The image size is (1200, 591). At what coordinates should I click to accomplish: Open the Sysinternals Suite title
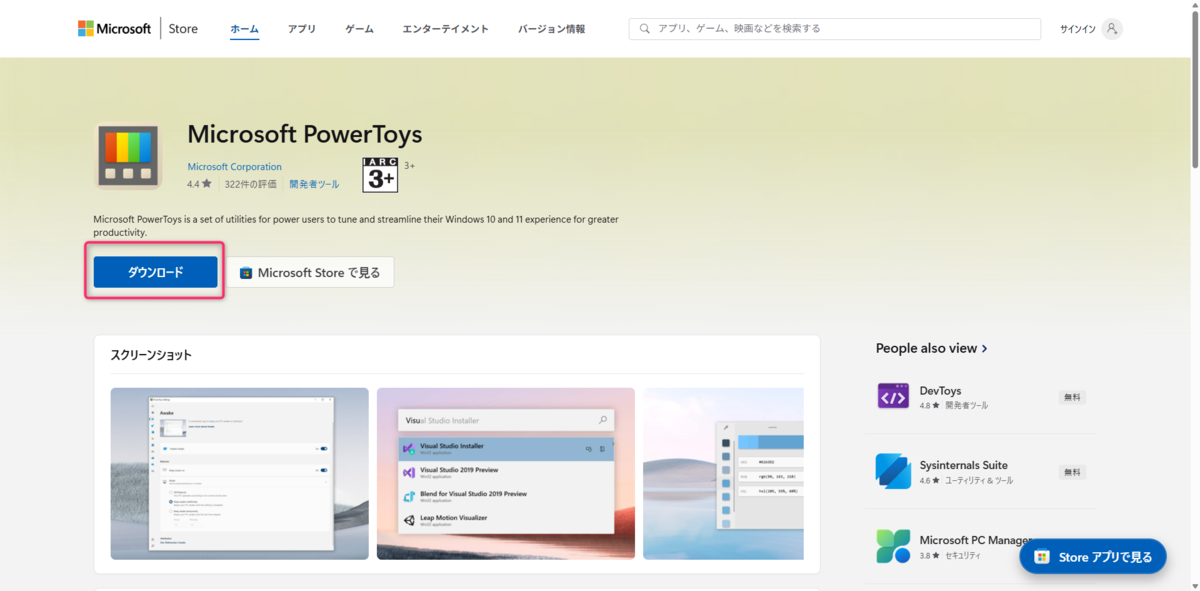pyautogui.click(x=964, y=465)
